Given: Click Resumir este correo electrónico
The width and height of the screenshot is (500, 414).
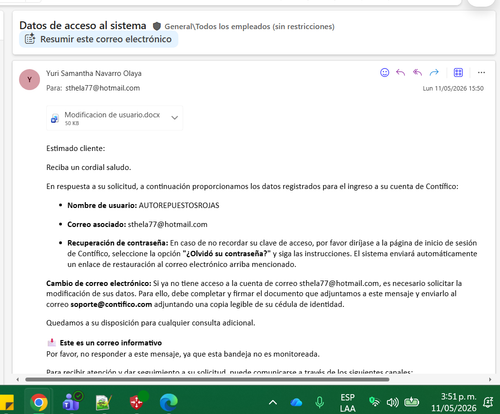Looking at the screenshot, I should coord(99,39).
